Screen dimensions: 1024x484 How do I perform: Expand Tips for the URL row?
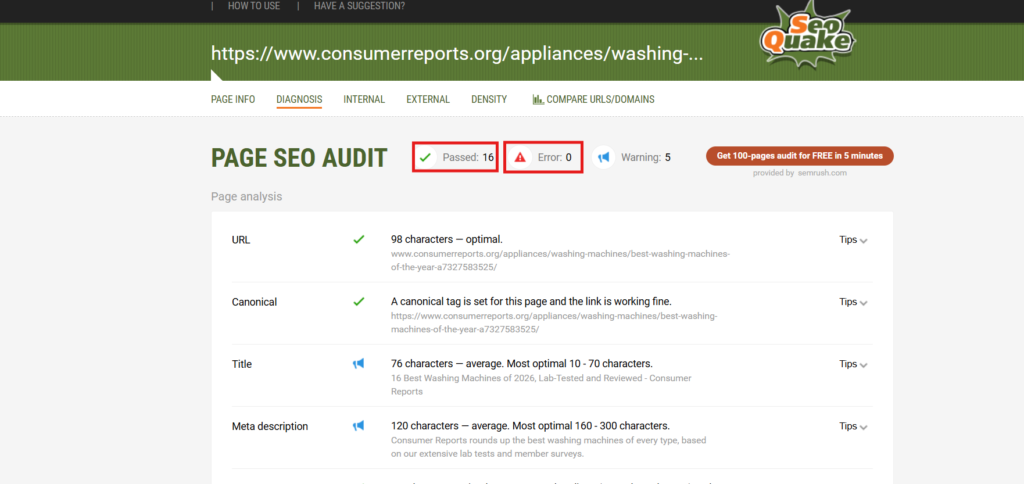pos(853,240)
